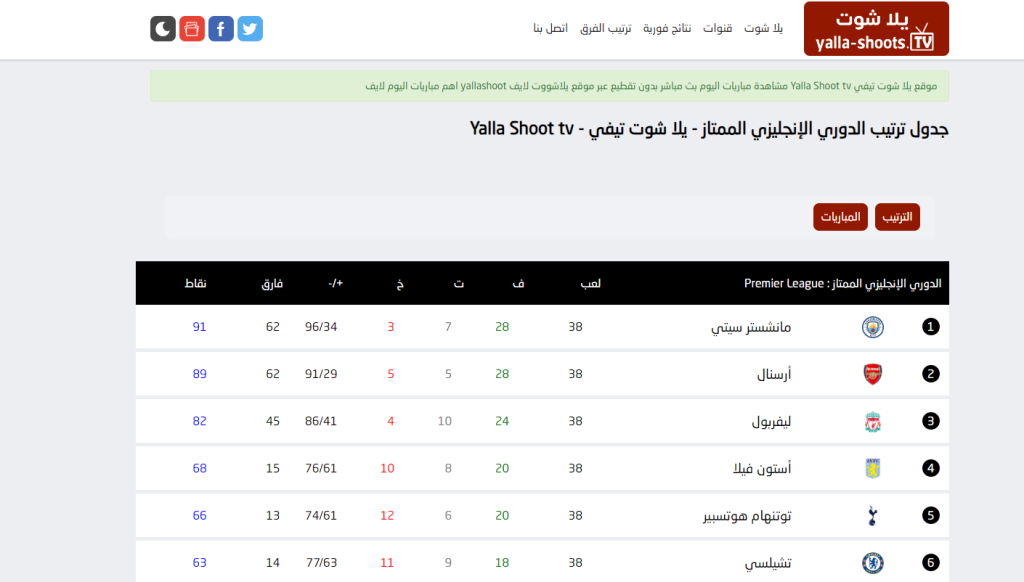The image size is (1024, 582).
Task: Click the Manchester City club crest
Action: point(872,327)
